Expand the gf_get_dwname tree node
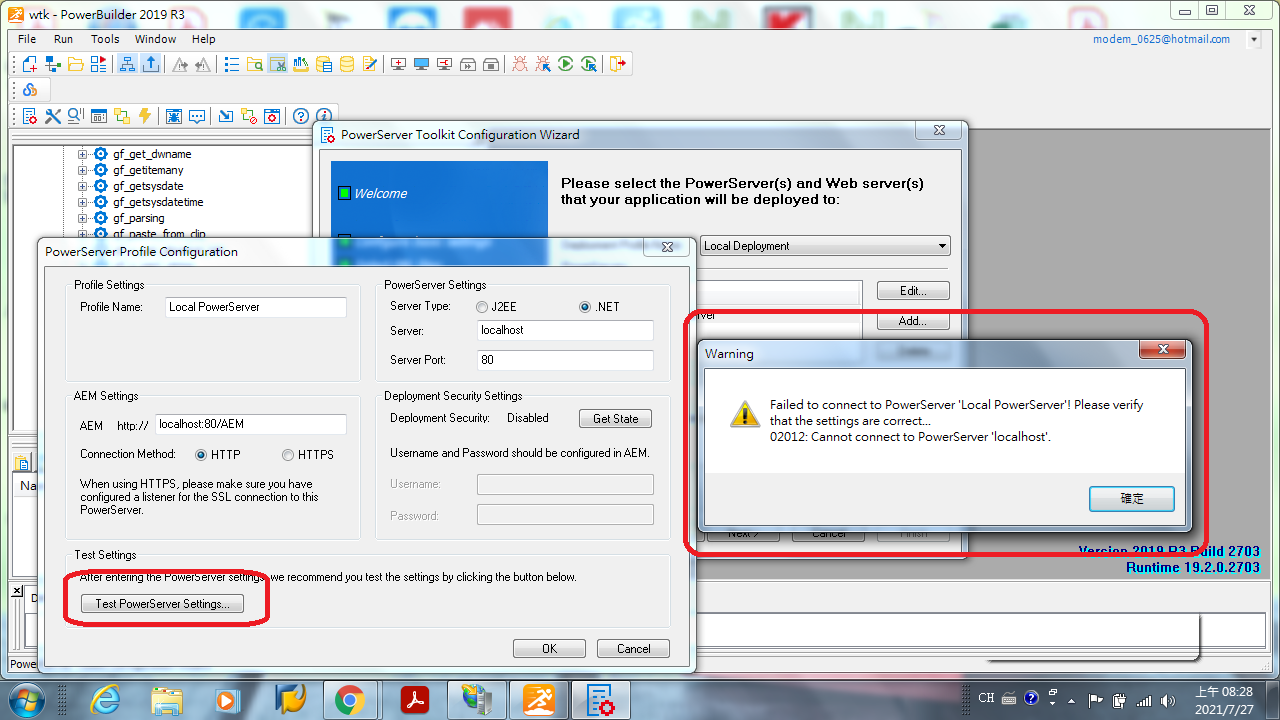 click(x=83, y=154)
